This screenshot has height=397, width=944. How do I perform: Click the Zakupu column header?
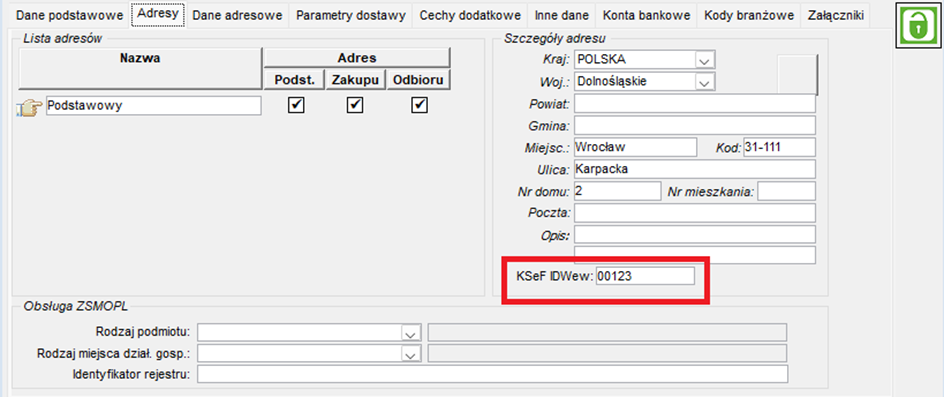356,80
